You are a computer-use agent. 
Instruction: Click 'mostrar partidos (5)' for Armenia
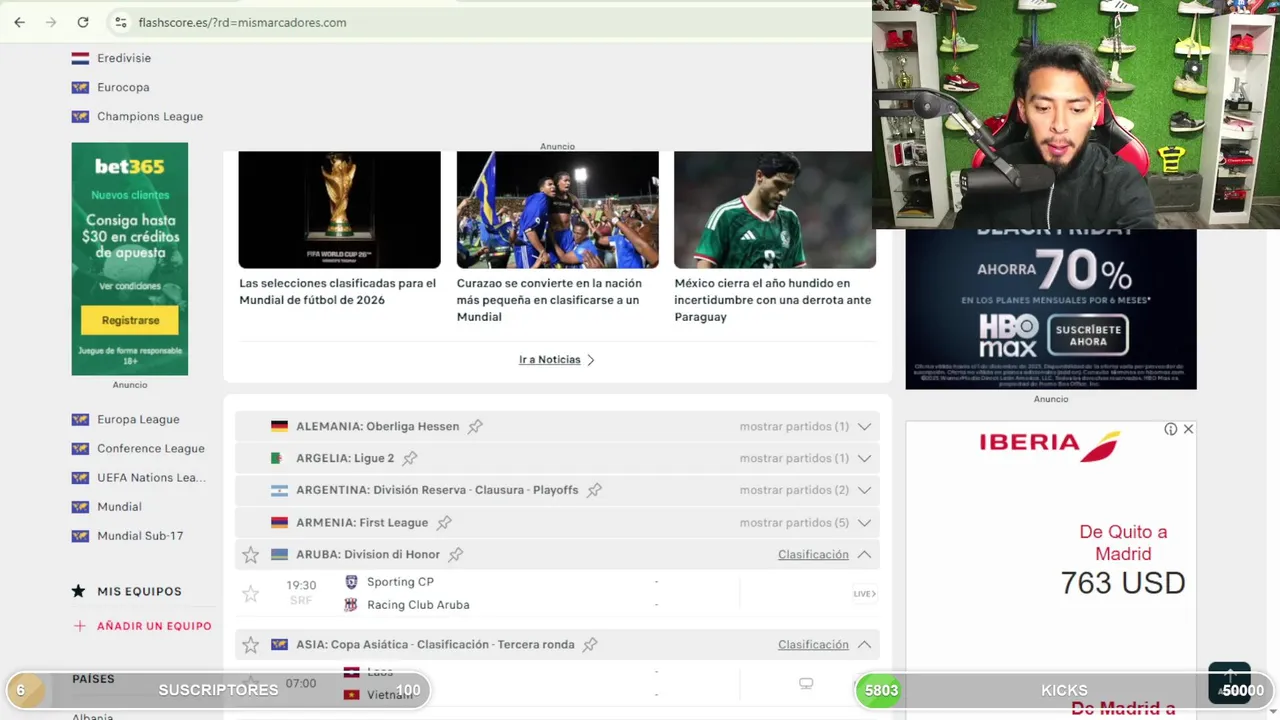pyautogui.click(x=794, y=522)
